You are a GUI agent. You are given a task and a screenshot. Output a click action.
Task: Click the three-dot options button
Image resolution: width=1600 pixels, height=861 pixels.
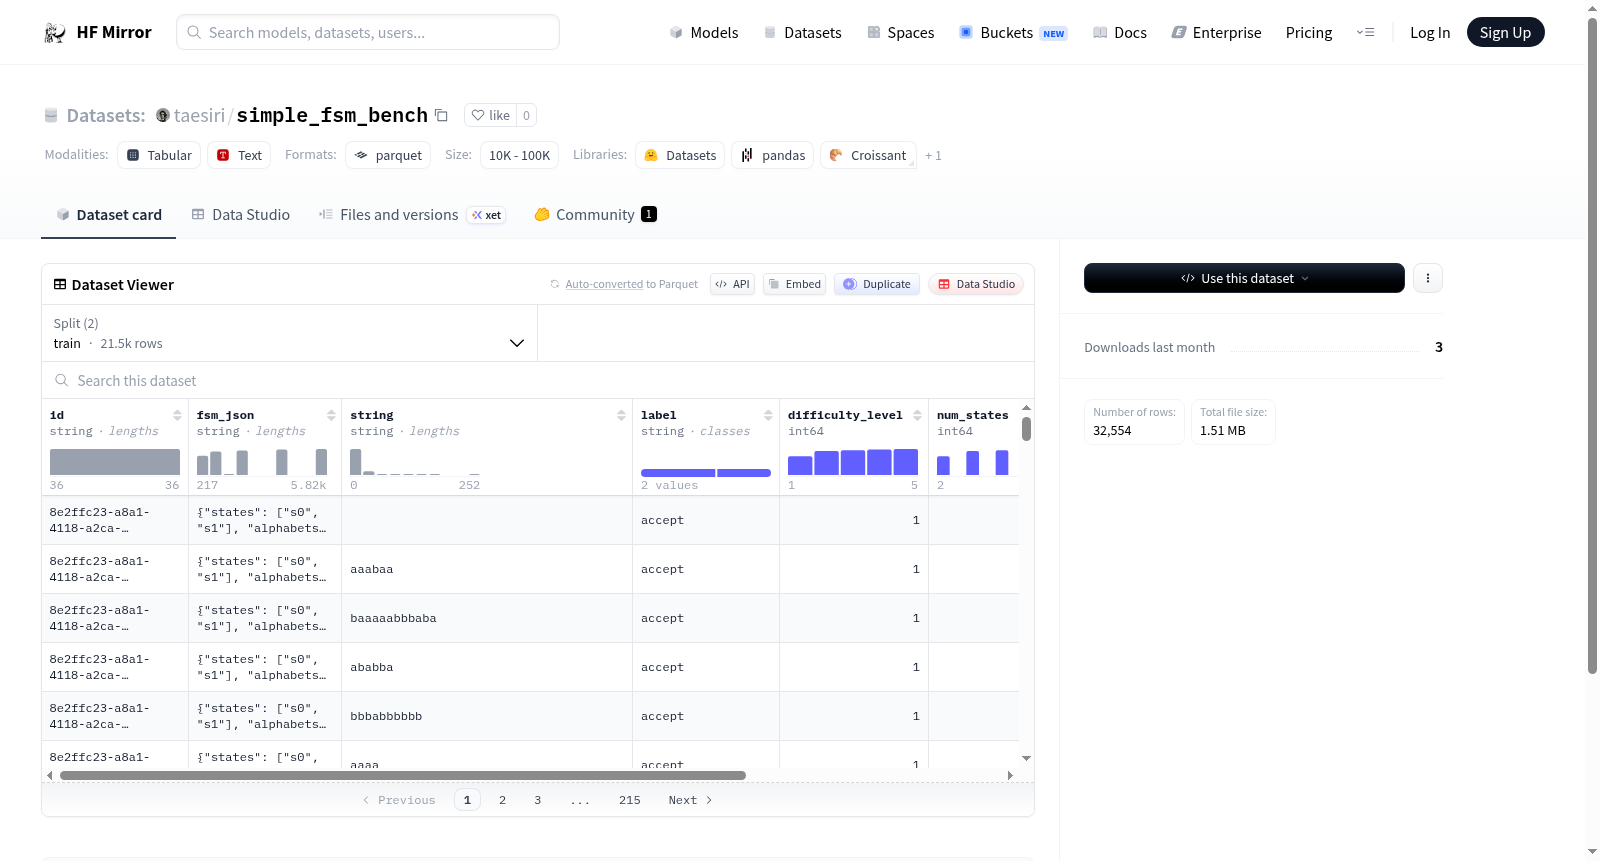[x=1428, y=278]
